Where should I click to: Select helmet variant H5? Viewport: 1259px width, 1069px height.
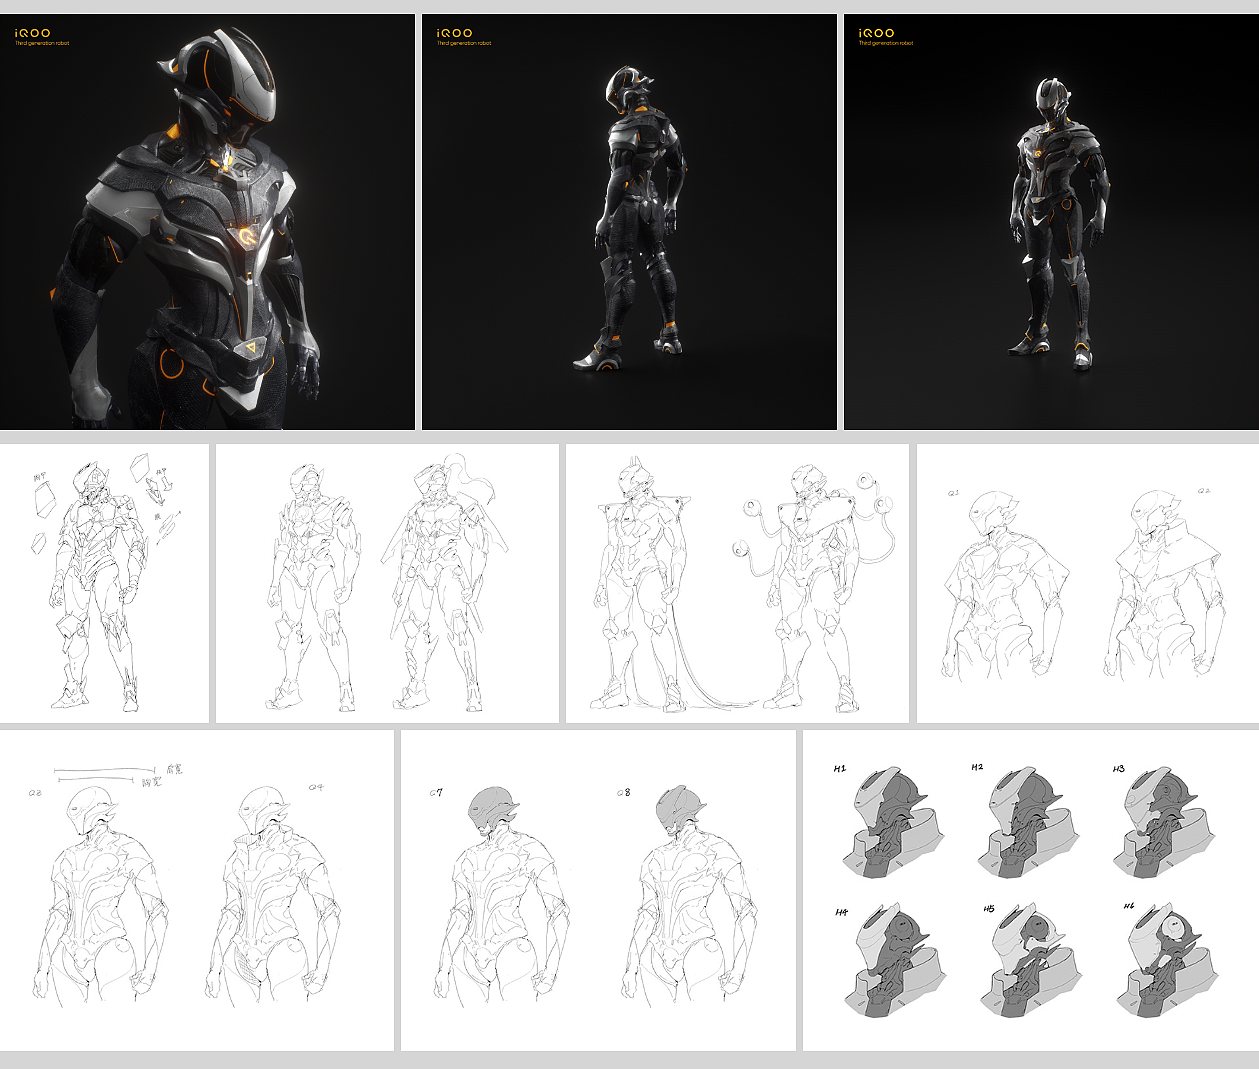(1030, 961)
